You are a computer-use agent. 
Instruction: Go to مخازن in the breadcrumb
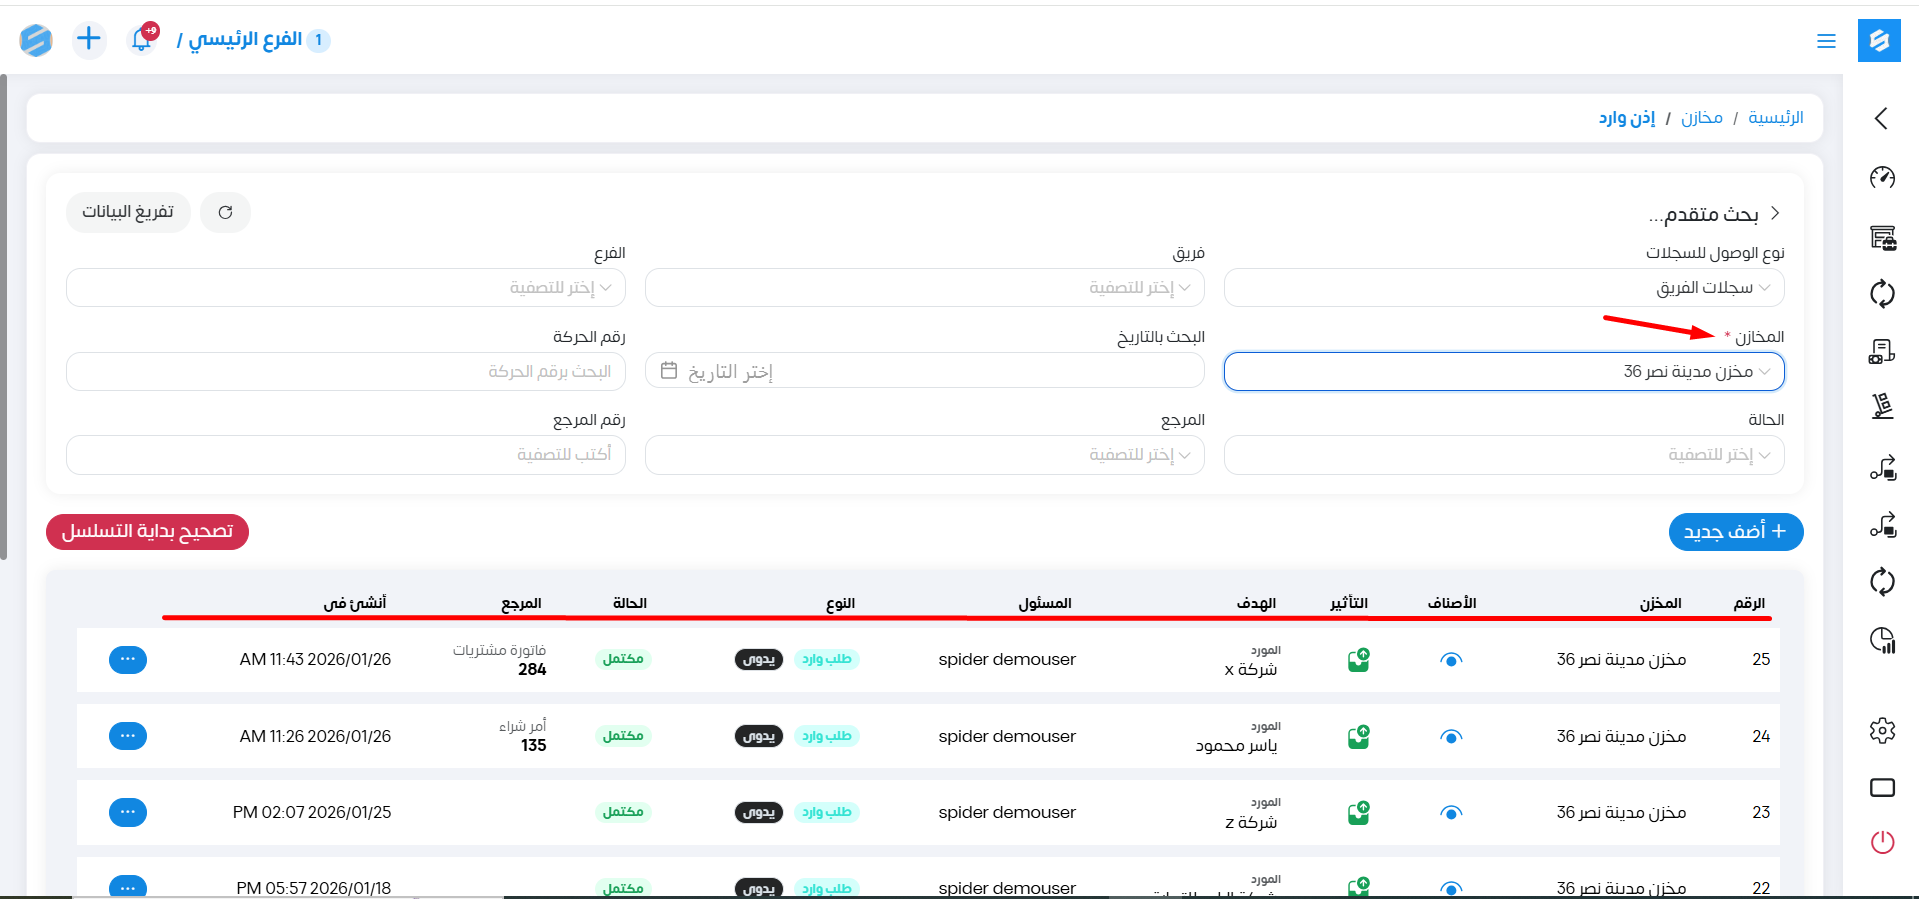(1701, 118)
